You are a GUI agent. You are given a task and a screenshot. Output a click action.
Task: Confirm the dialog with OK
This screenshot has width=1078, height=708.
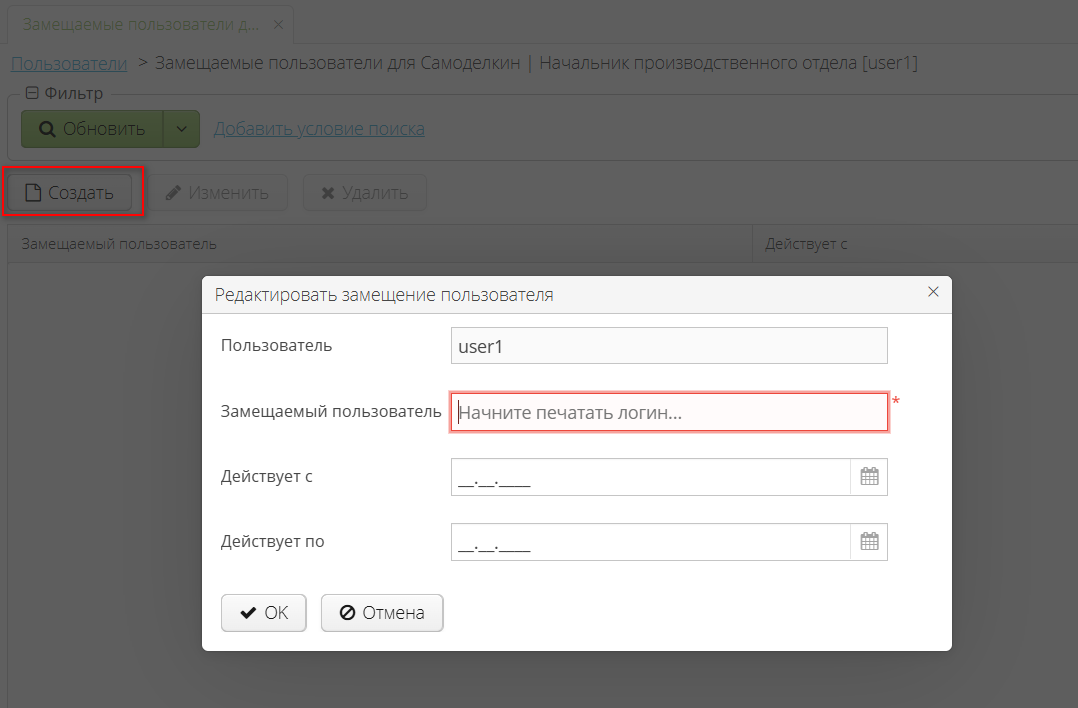click(263, 612)
